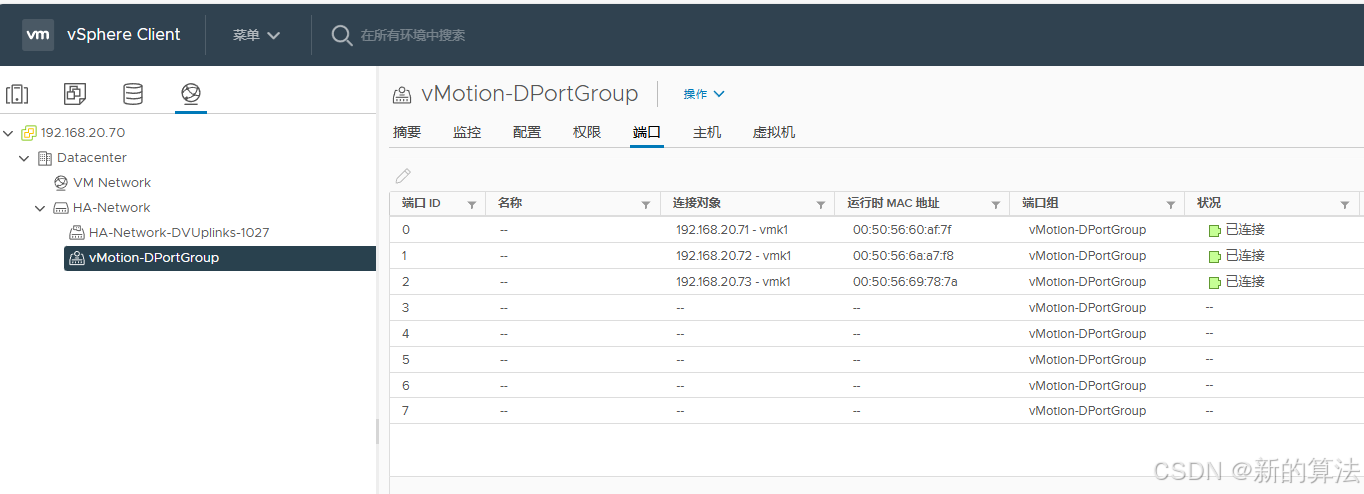Click cell 192.168.20.71 - vmk1

pos(733,230)
